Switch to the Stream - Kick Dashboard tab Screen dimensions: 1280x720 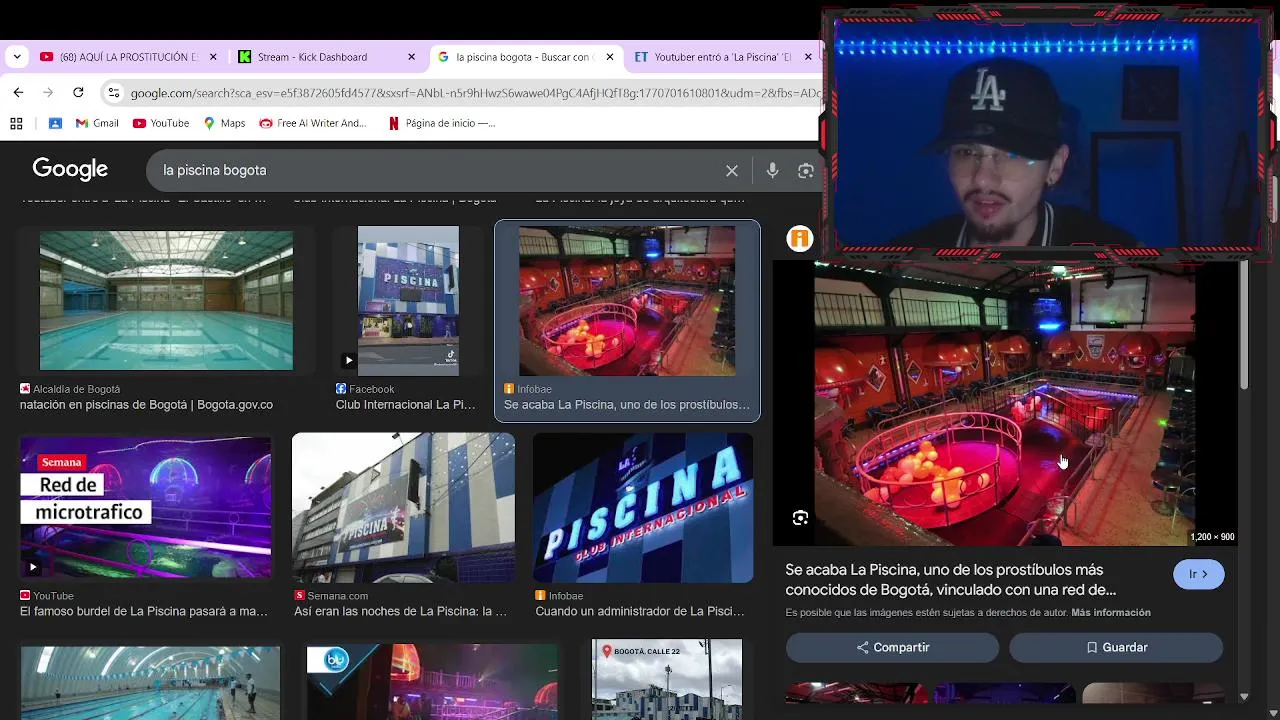pyautogui.click(x=326, y=57)
